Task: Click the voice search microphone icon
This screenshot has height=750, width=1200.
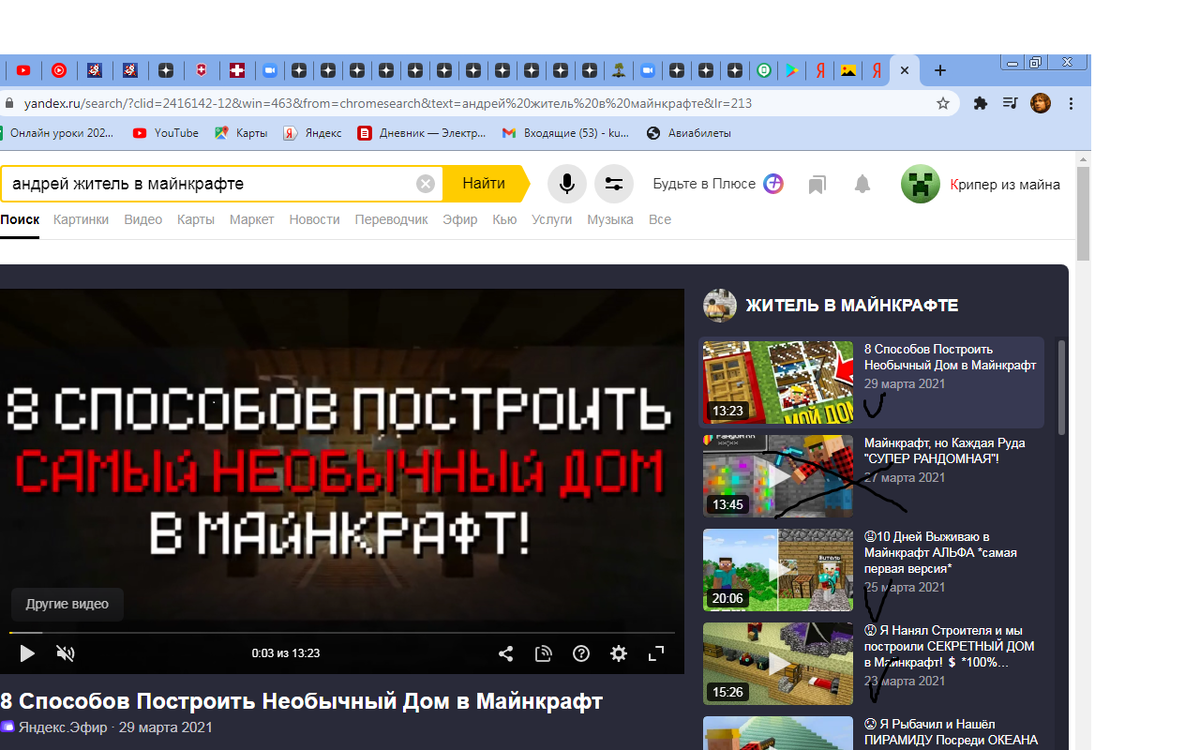Action: (567, 184)
